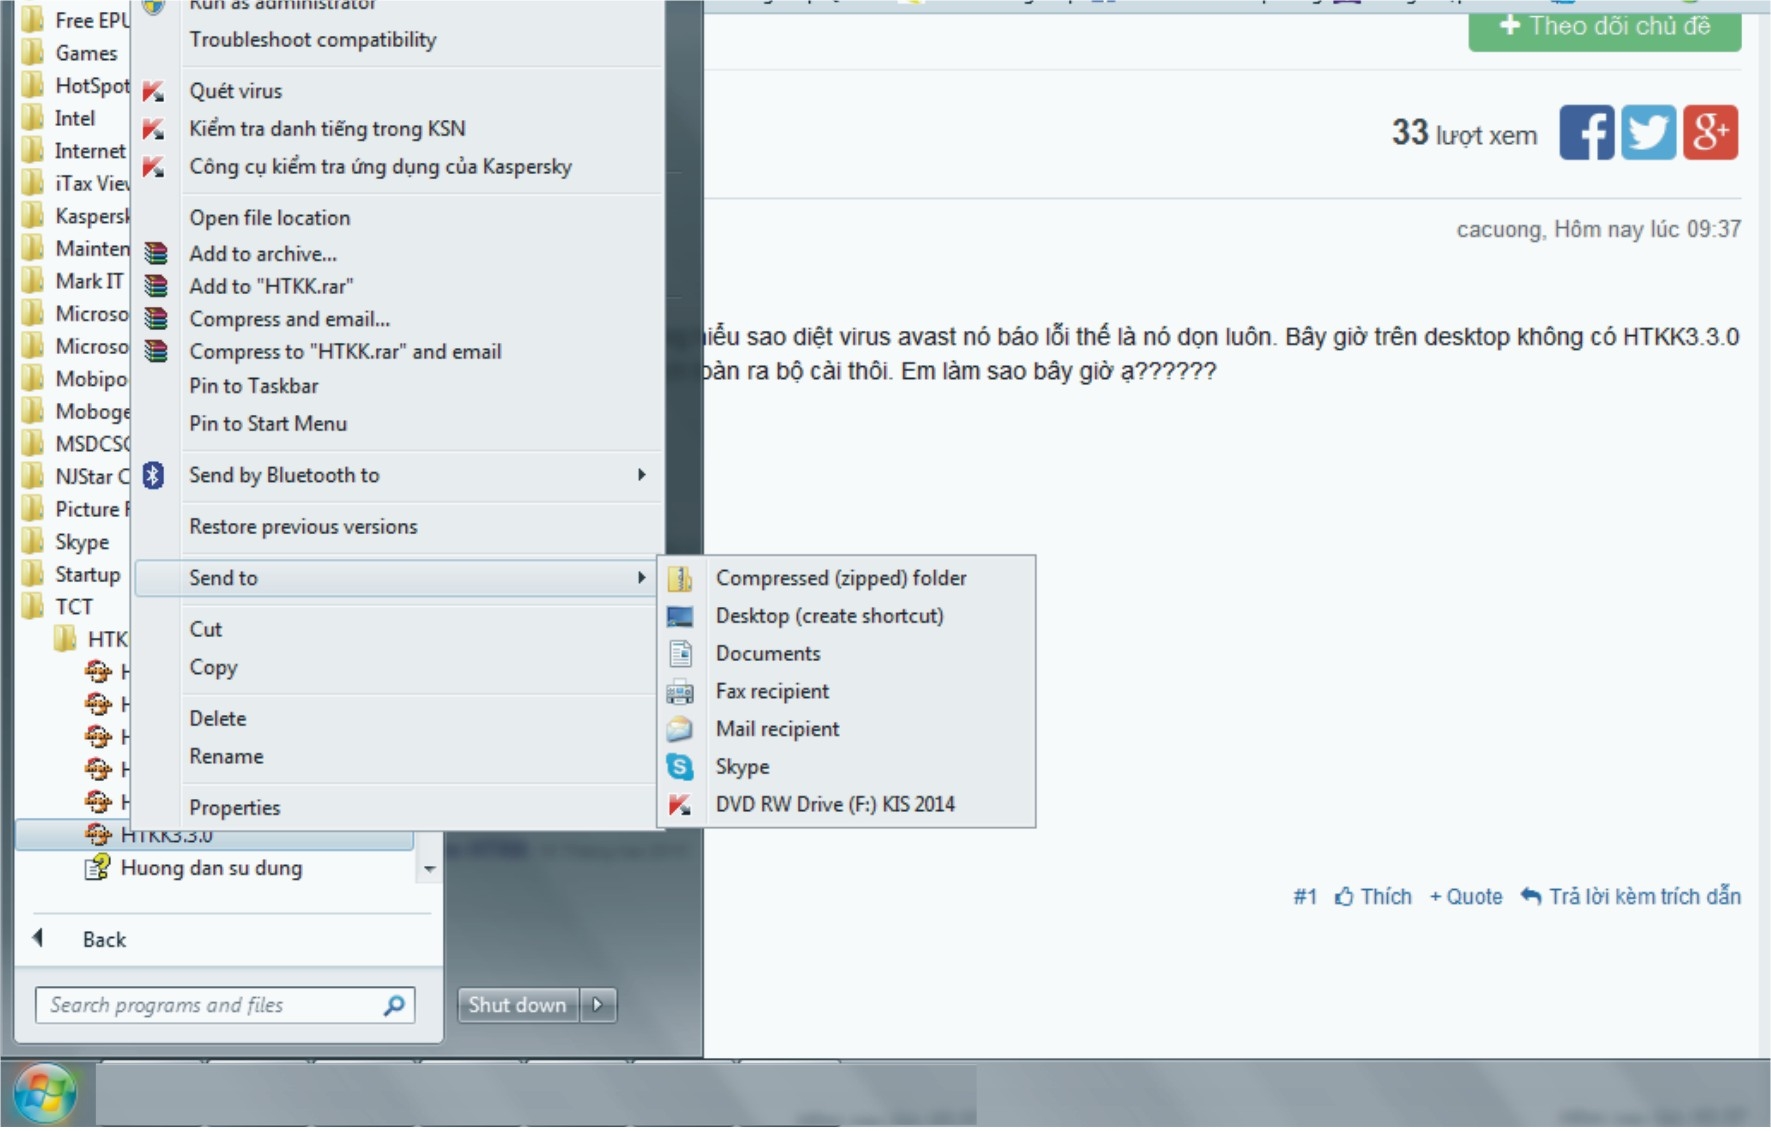Choose Properties from context menu

coord(235,808)
